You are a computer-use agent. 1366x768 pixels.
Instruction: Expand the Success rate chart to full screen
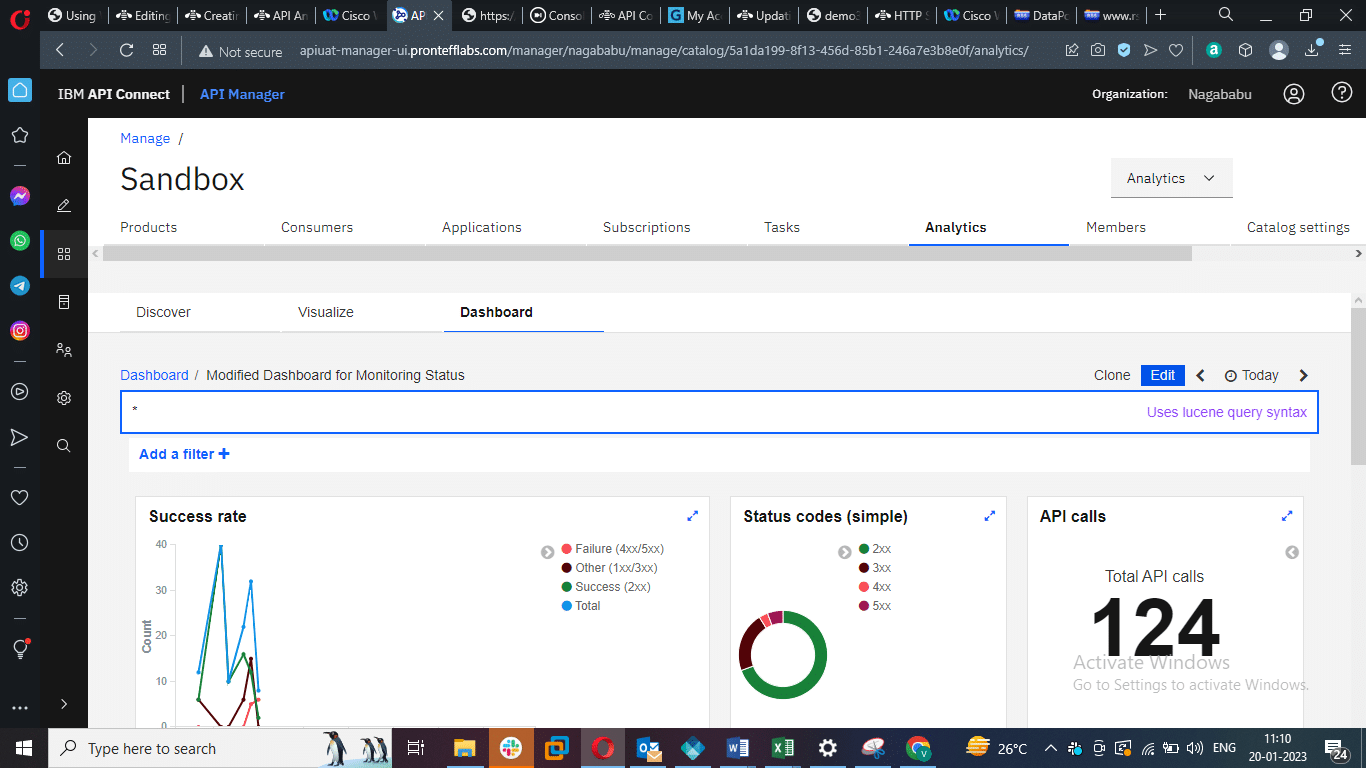(x=692, y=516)
